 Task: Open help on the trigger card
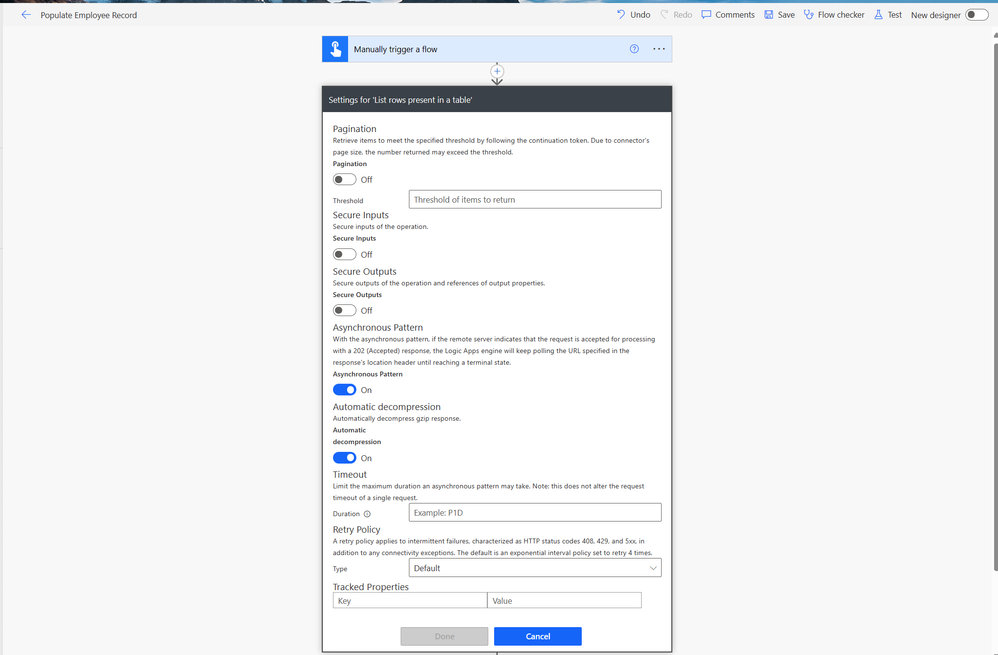[x=634, y=49]
